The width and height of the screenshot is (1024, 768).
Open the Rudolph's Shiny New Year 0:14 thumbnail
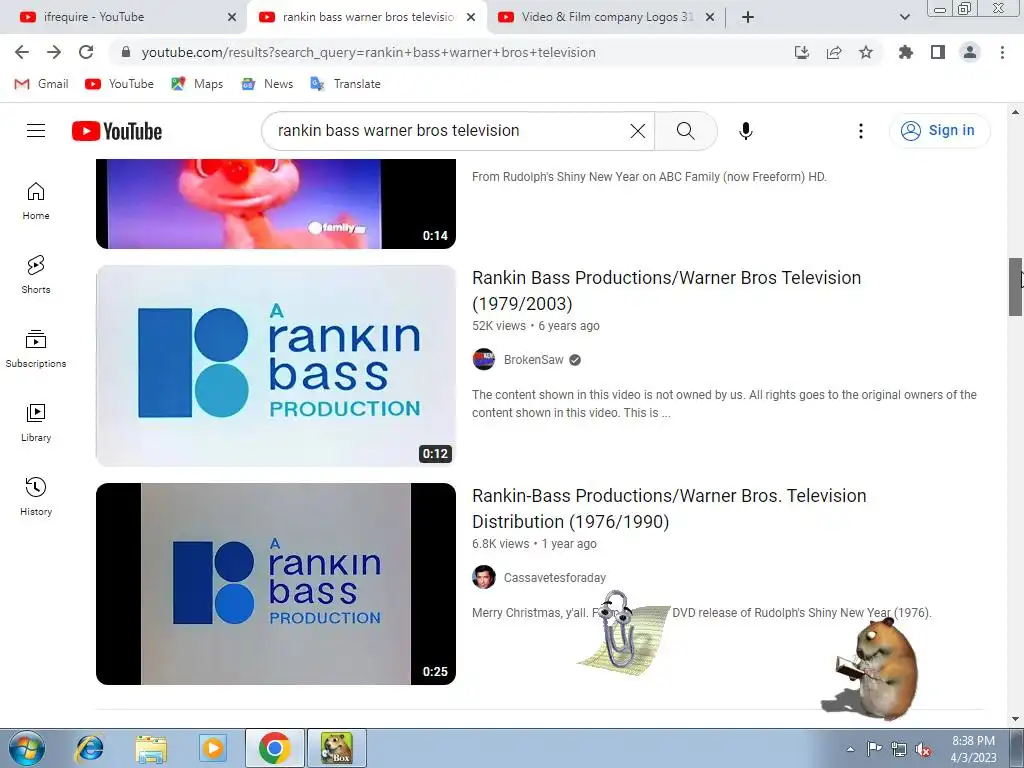pyautogui.click(x=276, y=204)
